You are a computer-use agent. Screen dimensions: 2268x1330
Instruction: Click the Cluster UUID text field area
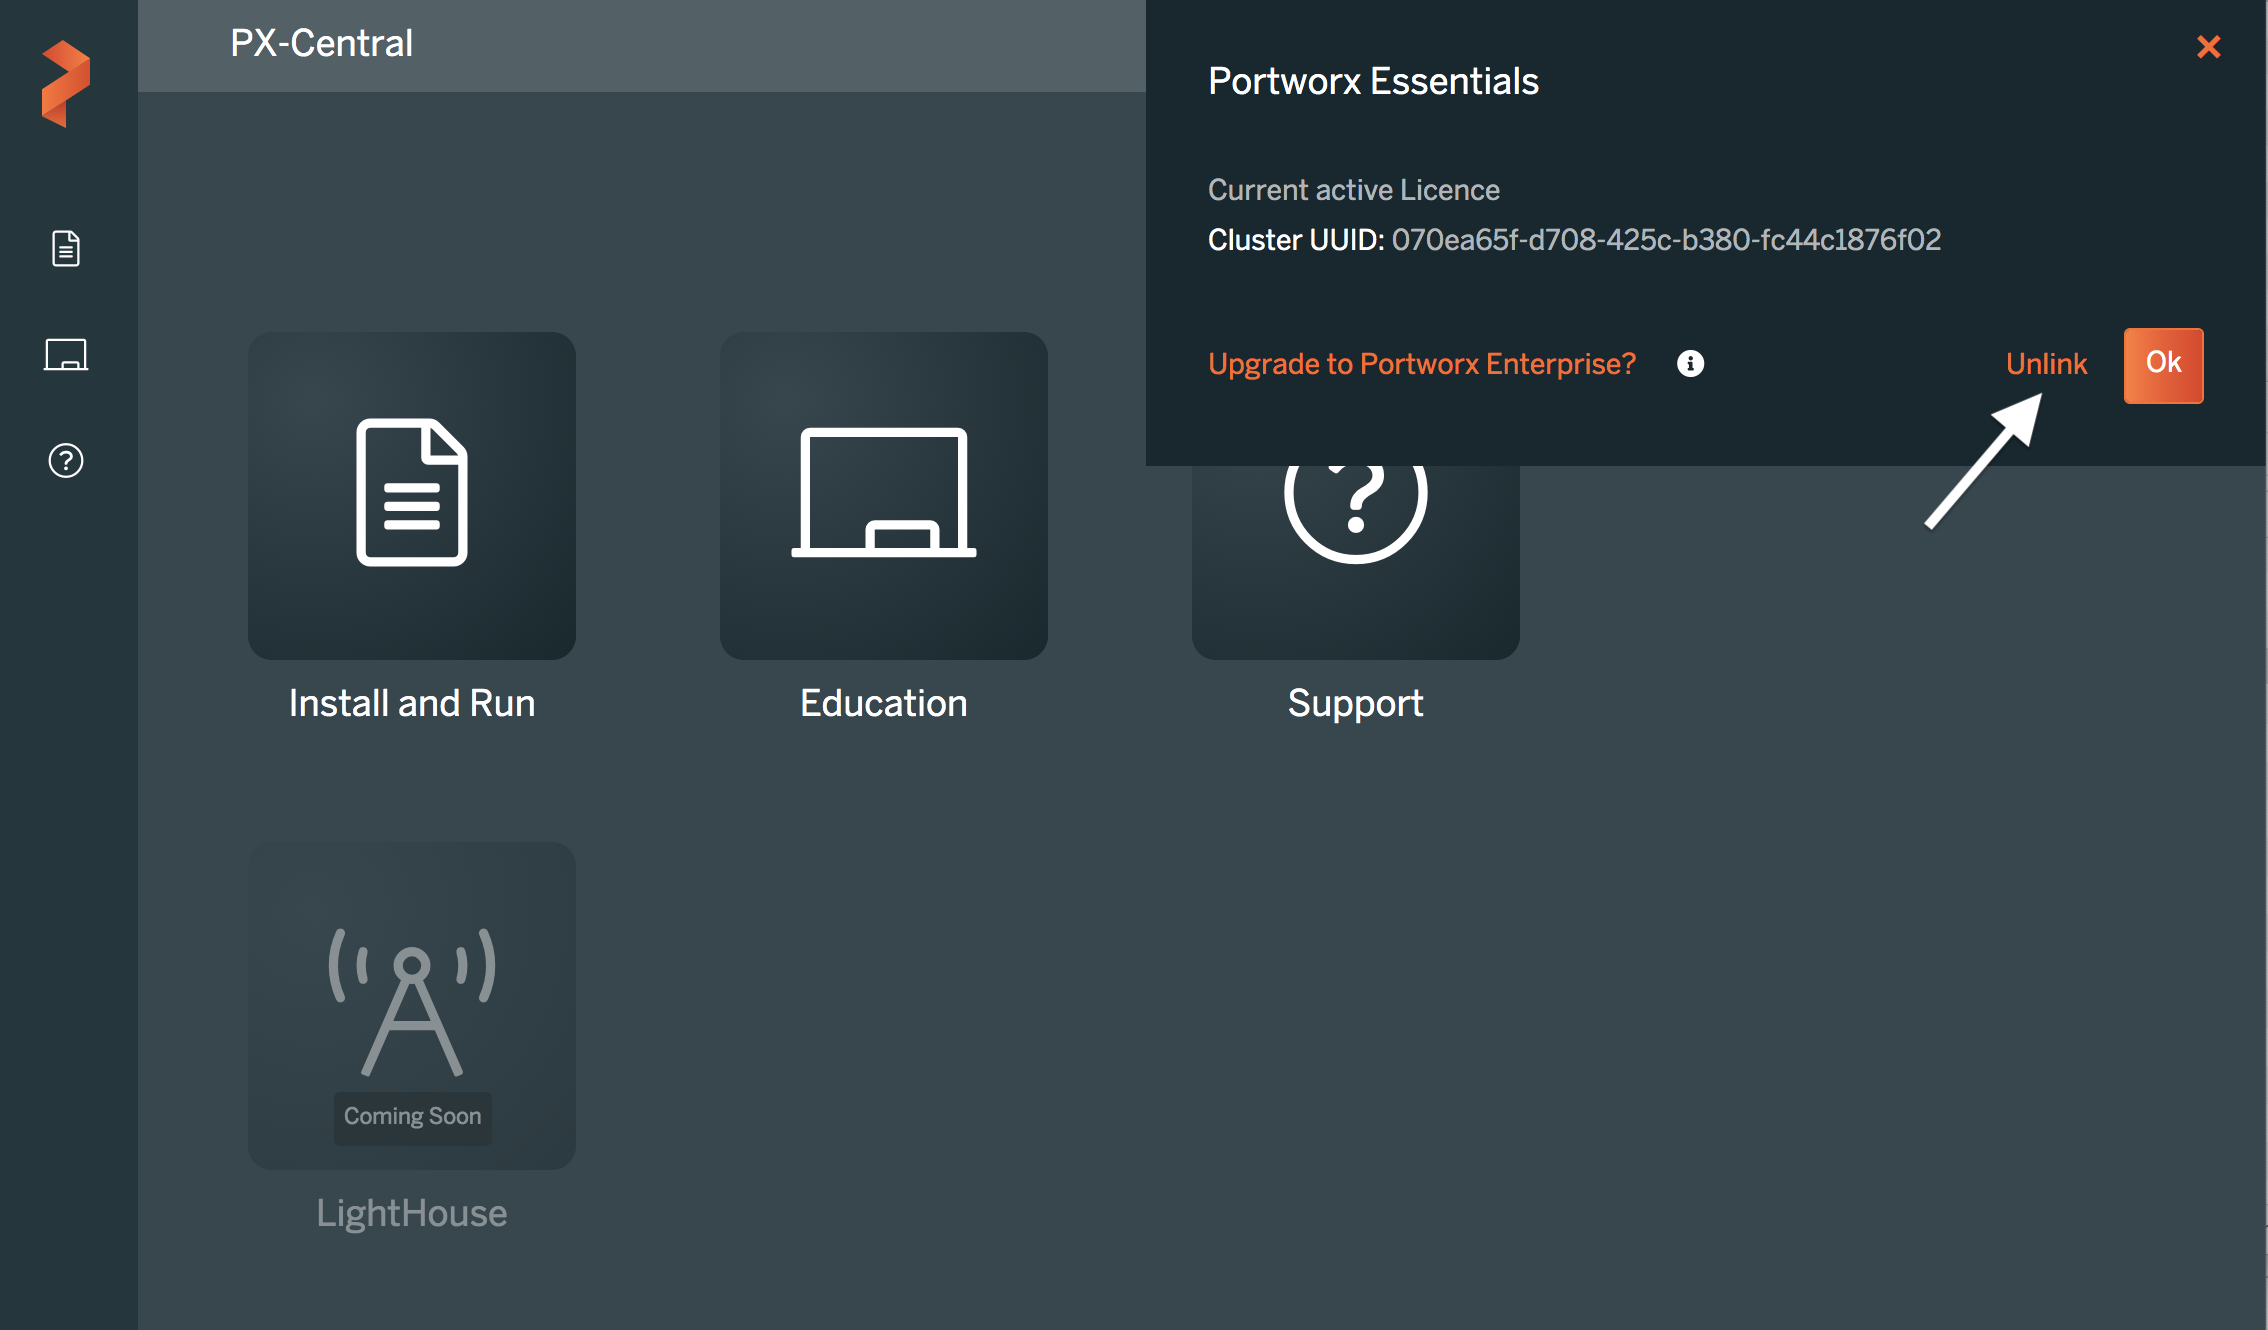point(1662,239)
